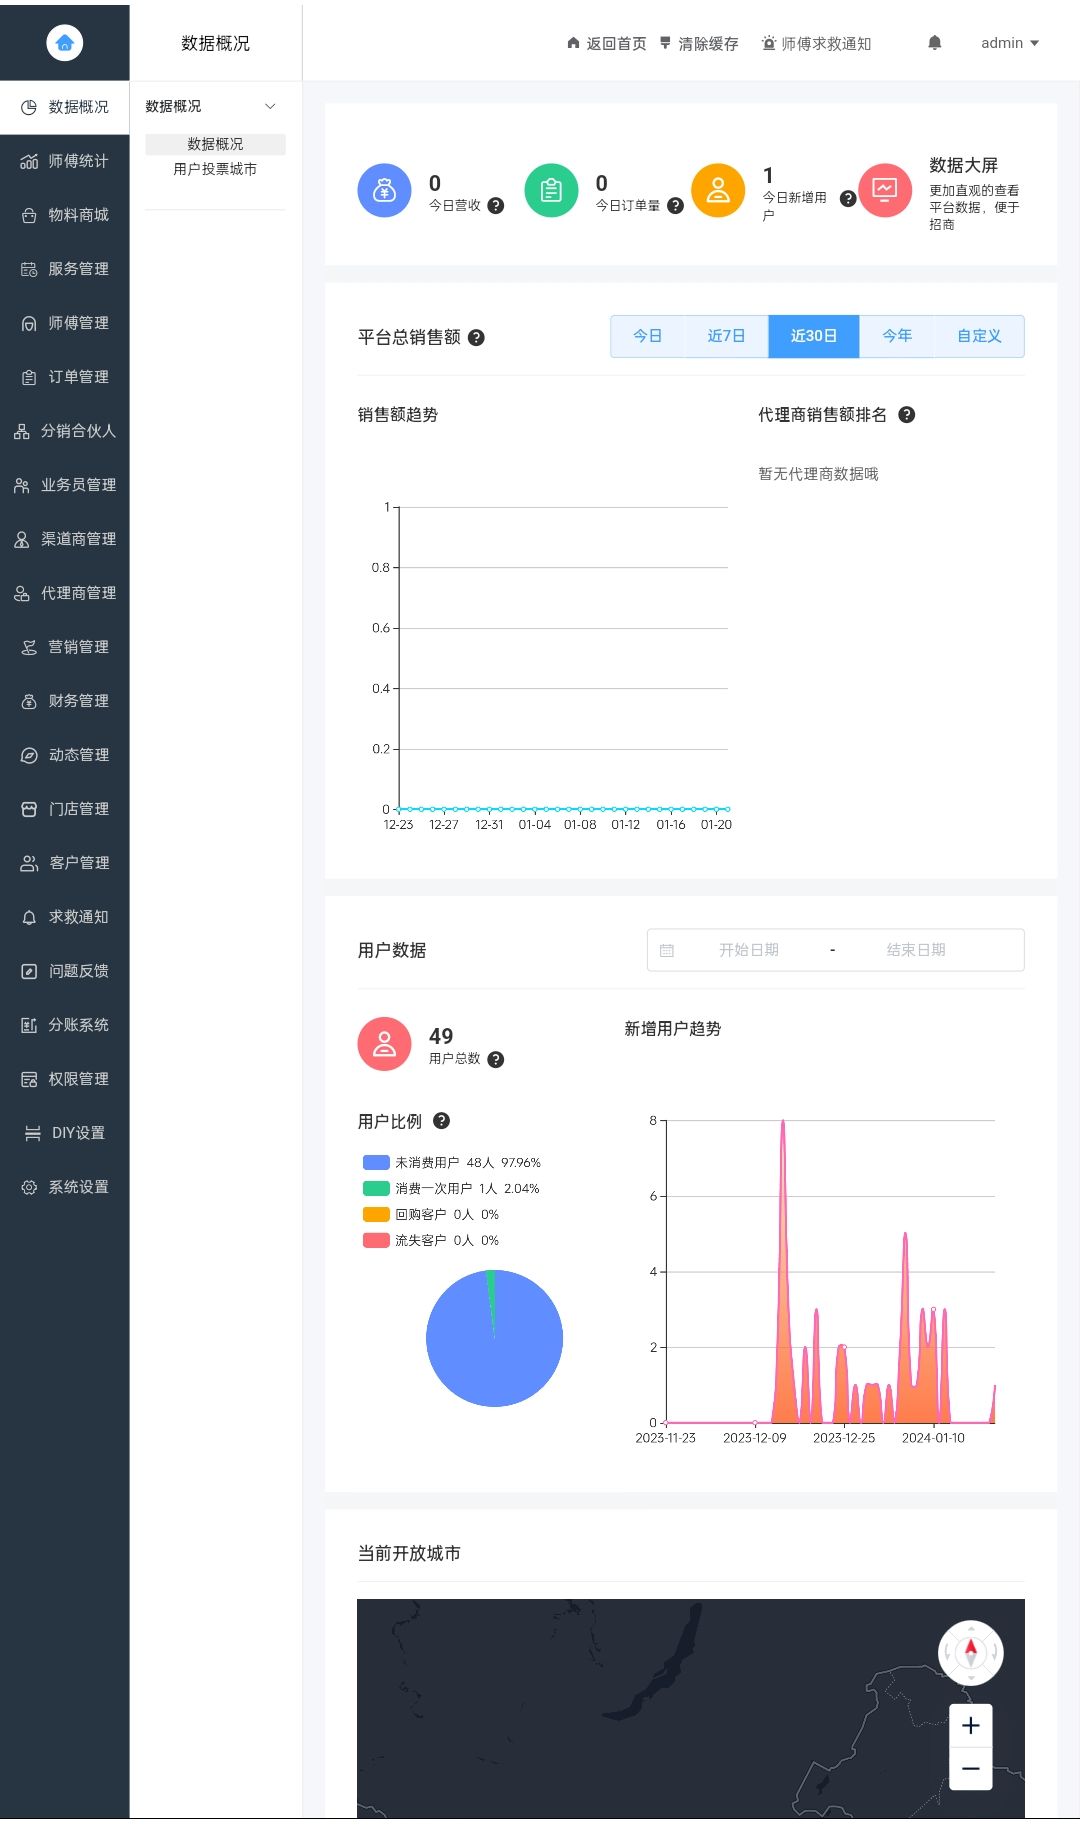Click the 开始日期 date field

click(749, 950)
